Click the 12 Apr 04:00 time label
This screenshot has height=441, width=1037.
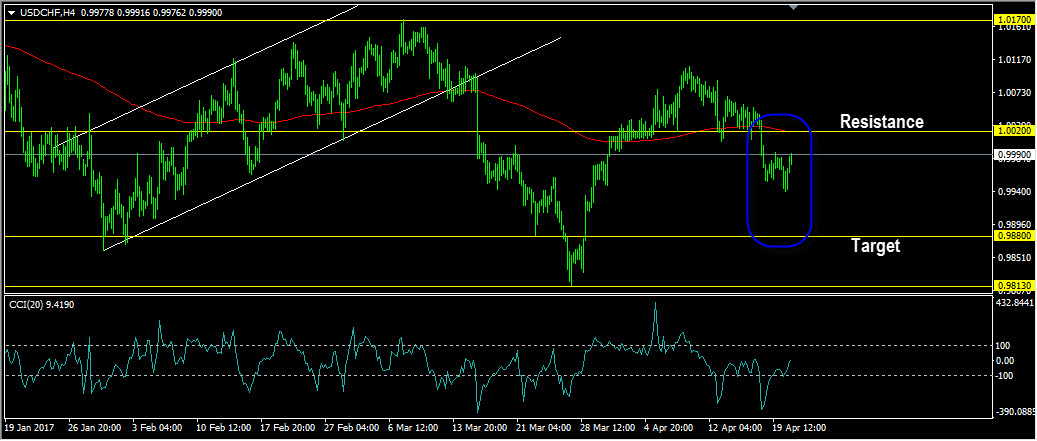click(735, 428)
